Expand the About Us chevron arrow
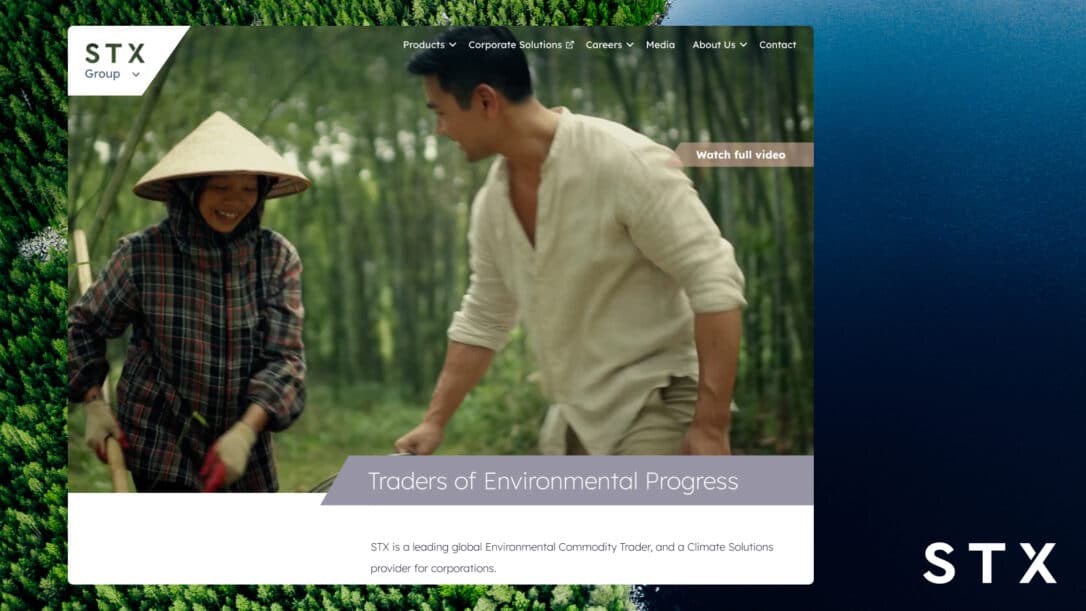 743,45
